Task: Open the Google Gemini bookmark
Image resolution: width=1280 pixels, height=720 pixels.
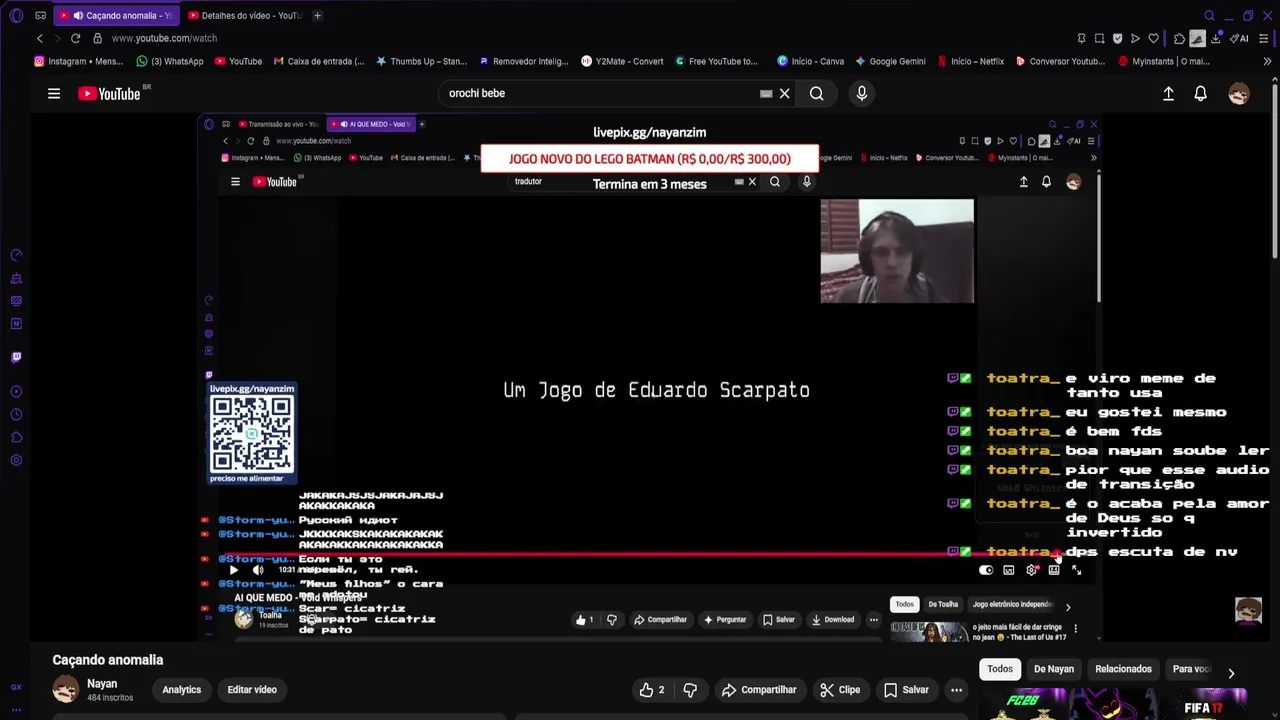Action: (x=890, y=61)
